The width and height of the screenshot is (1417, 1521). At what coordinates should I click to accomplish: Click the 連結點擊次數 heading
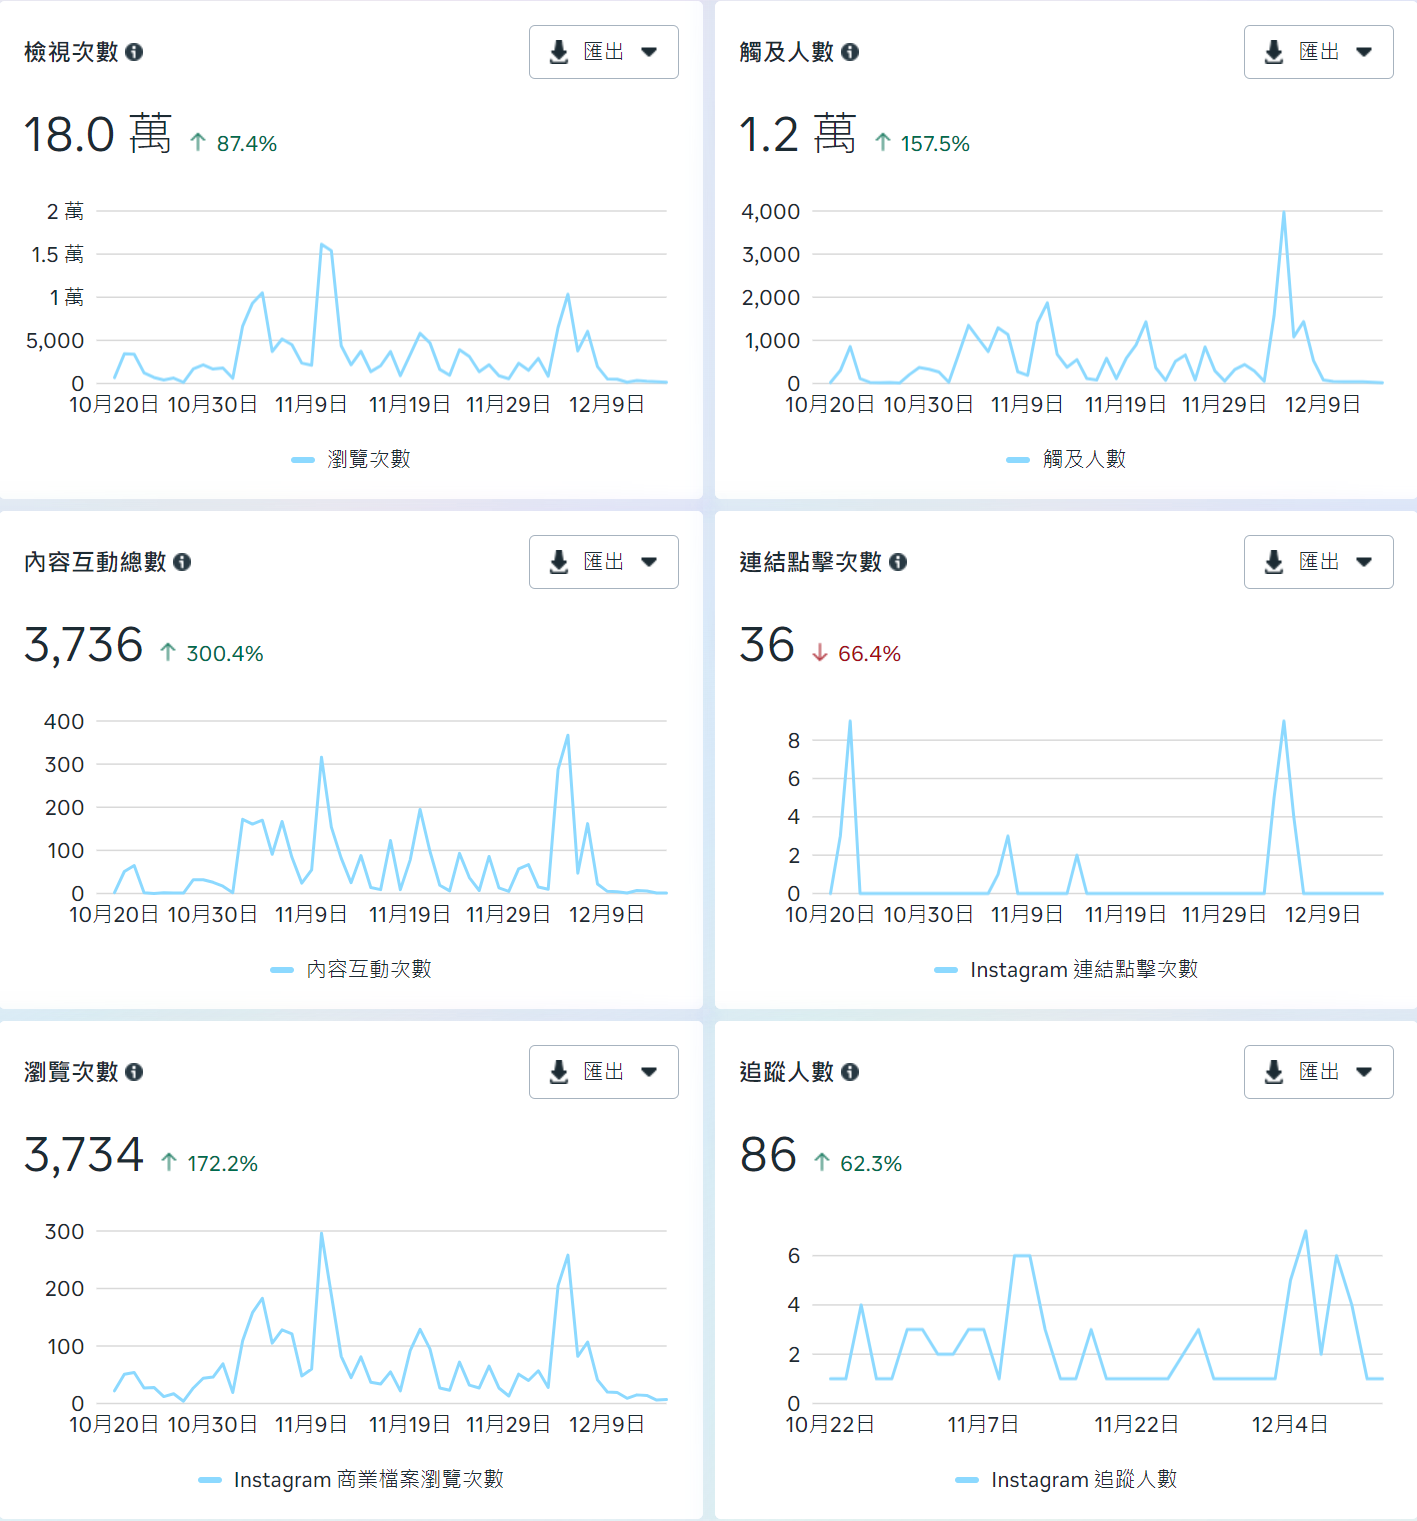811,562
